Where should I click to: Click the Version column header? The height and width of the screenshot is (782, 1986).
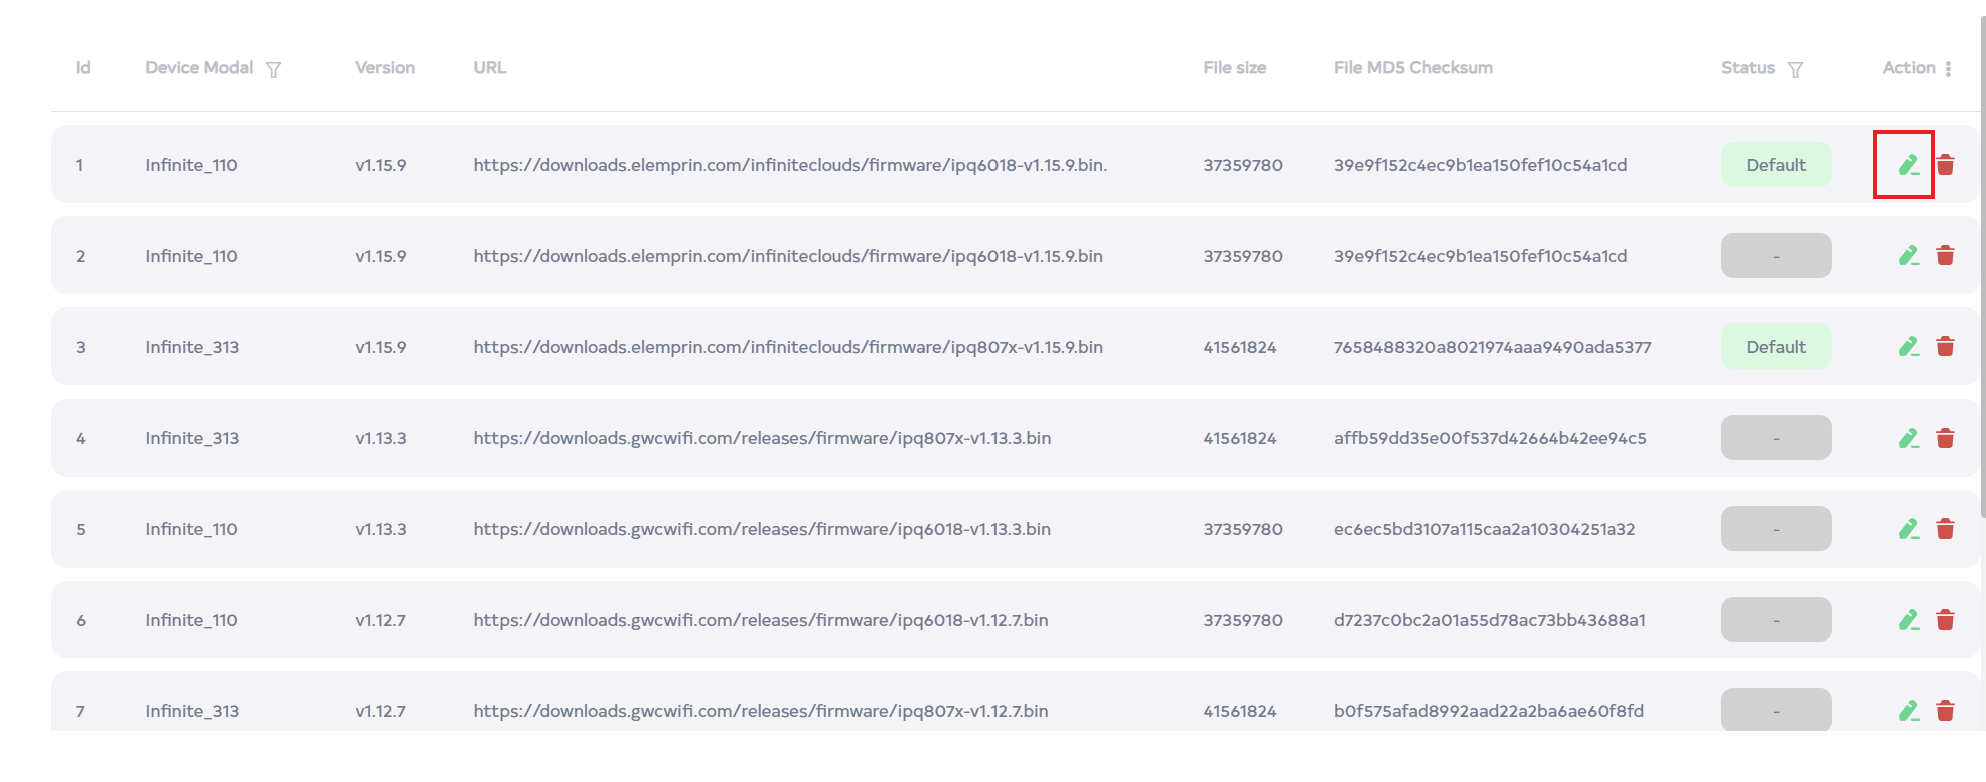(384, 68)
